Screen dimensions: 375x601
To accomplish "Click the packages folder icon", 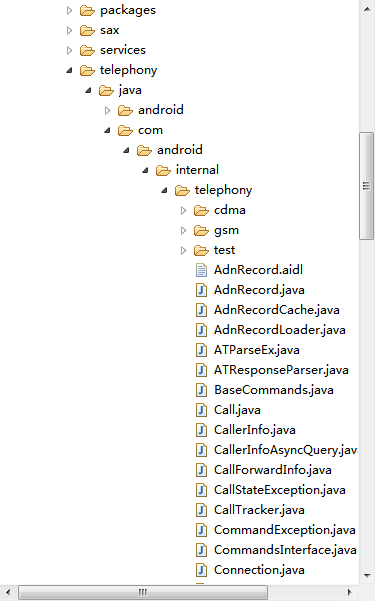I will (x=87, y=11).
